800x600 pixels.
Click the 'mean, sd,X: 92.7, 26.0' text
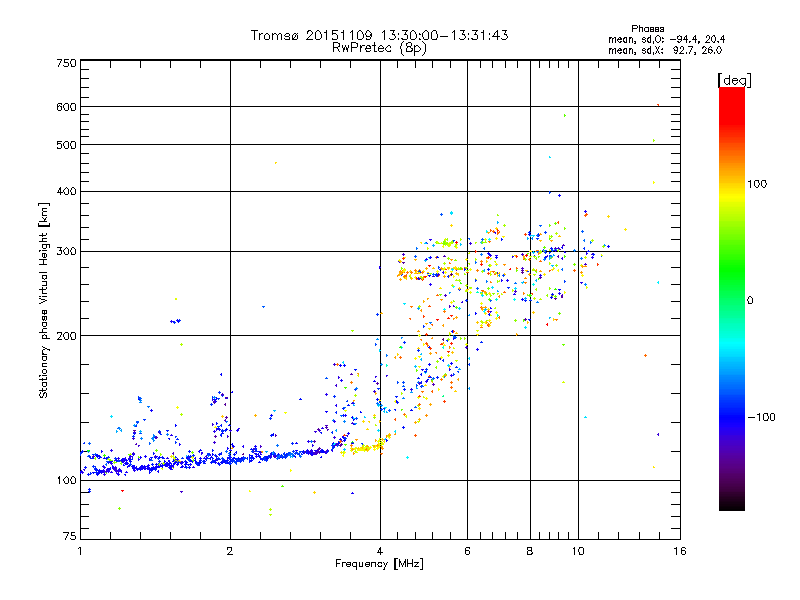665,51
